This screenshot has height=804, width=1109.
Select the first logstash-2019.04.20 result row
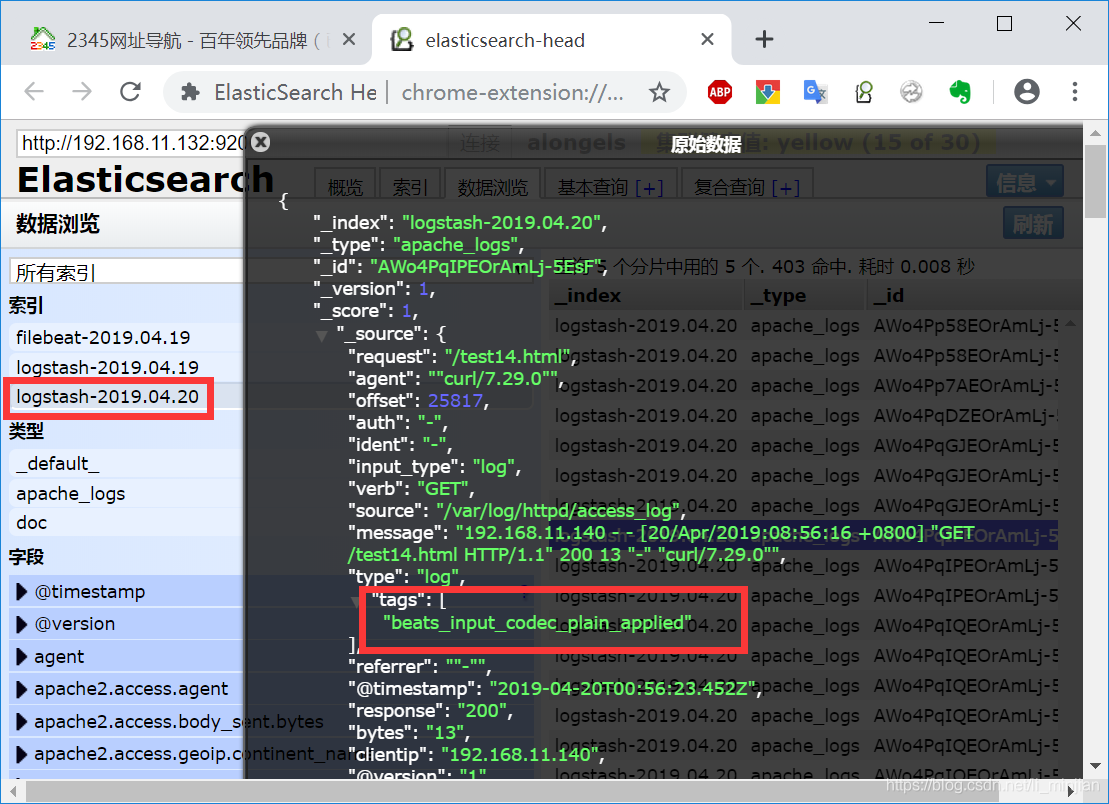(806, 325)
